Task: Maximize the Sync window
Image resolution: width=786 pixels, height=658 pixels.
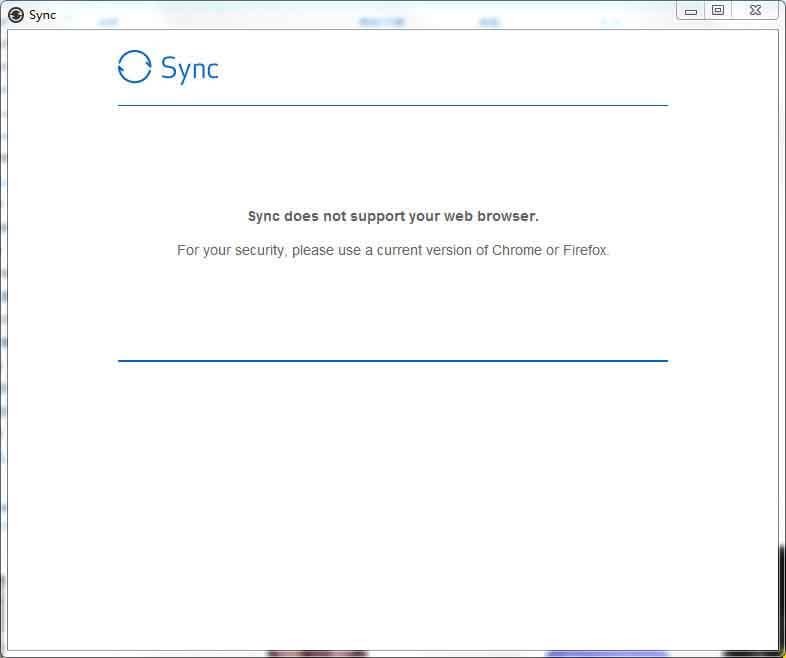Action: (x=718, y=11)
